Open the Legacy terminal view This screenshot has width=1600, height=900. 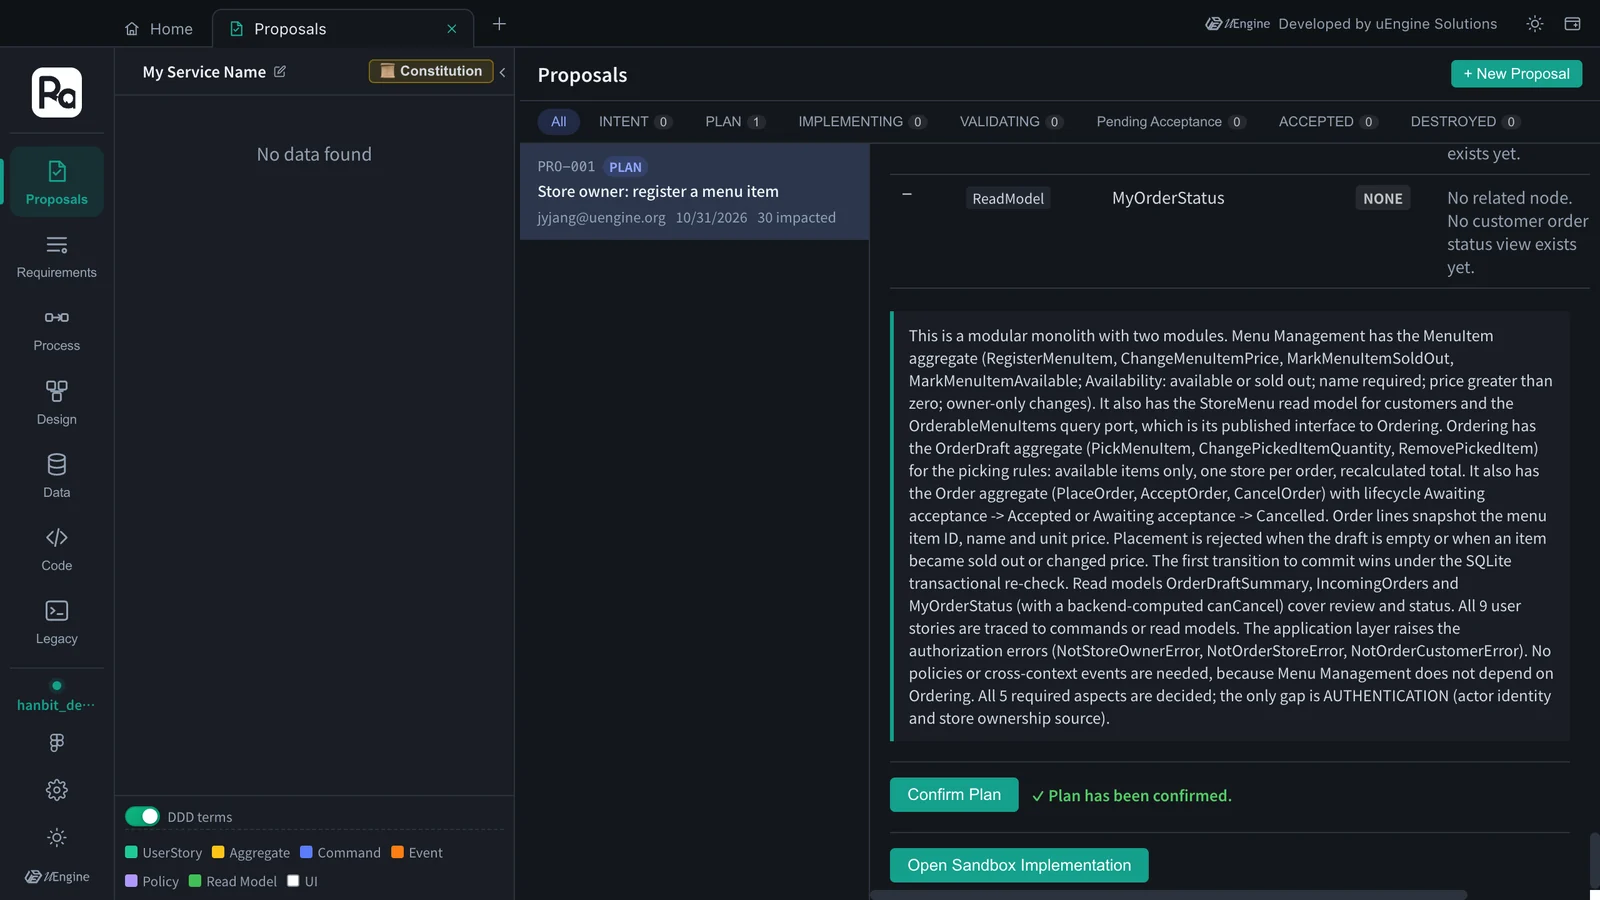57,621
